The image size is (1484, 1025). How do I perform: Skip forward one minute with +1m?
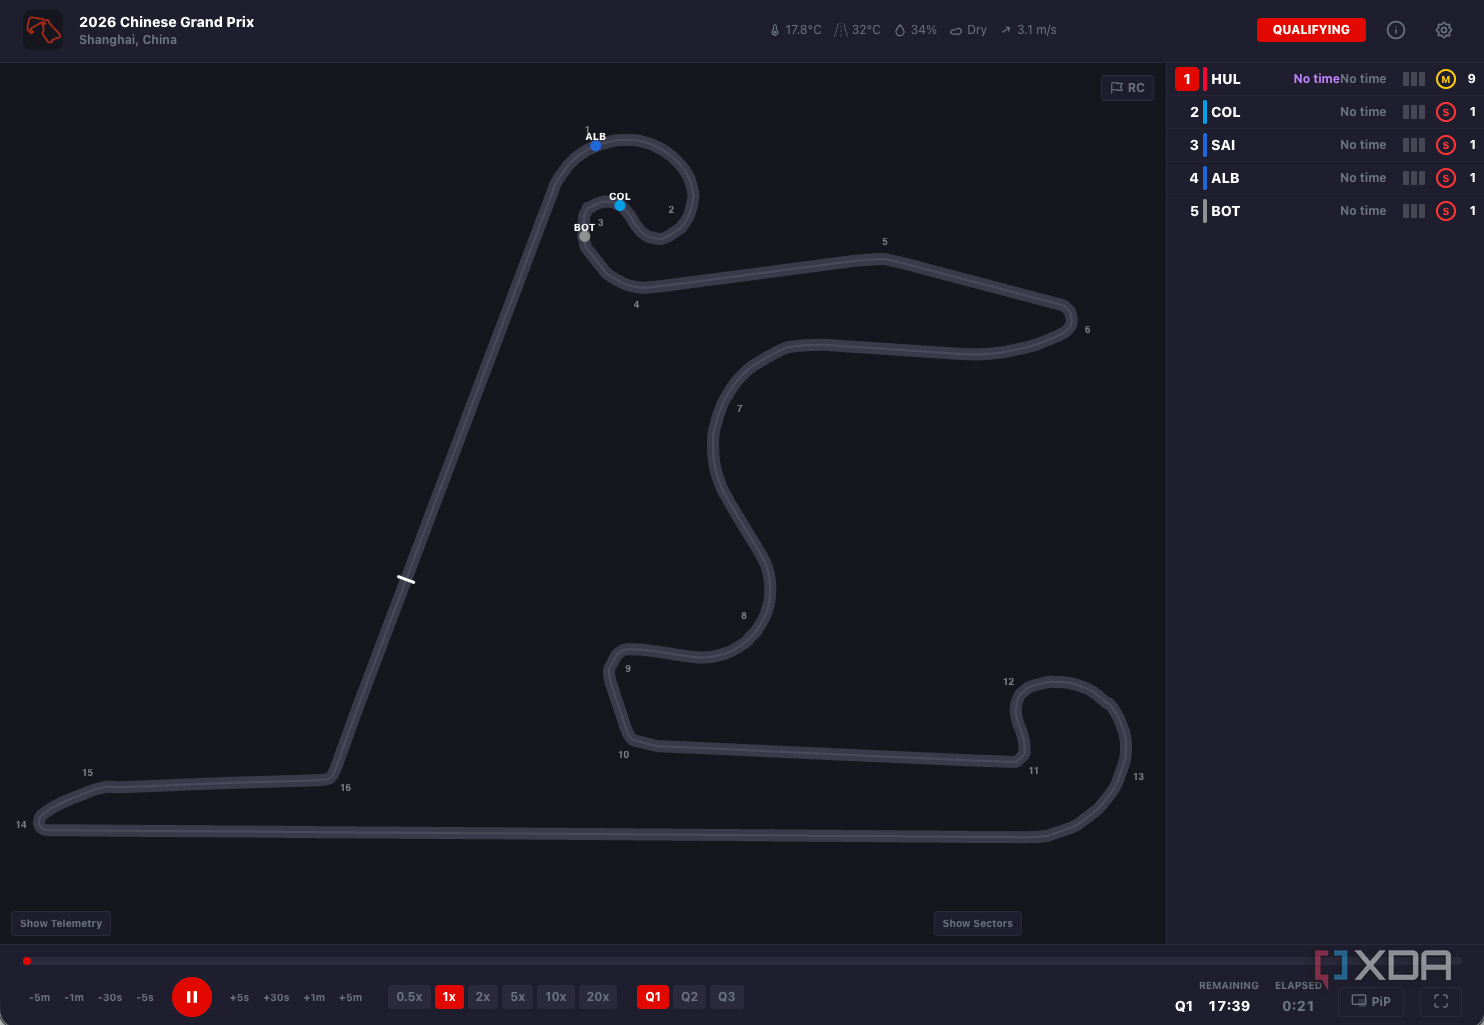[314, 997]
